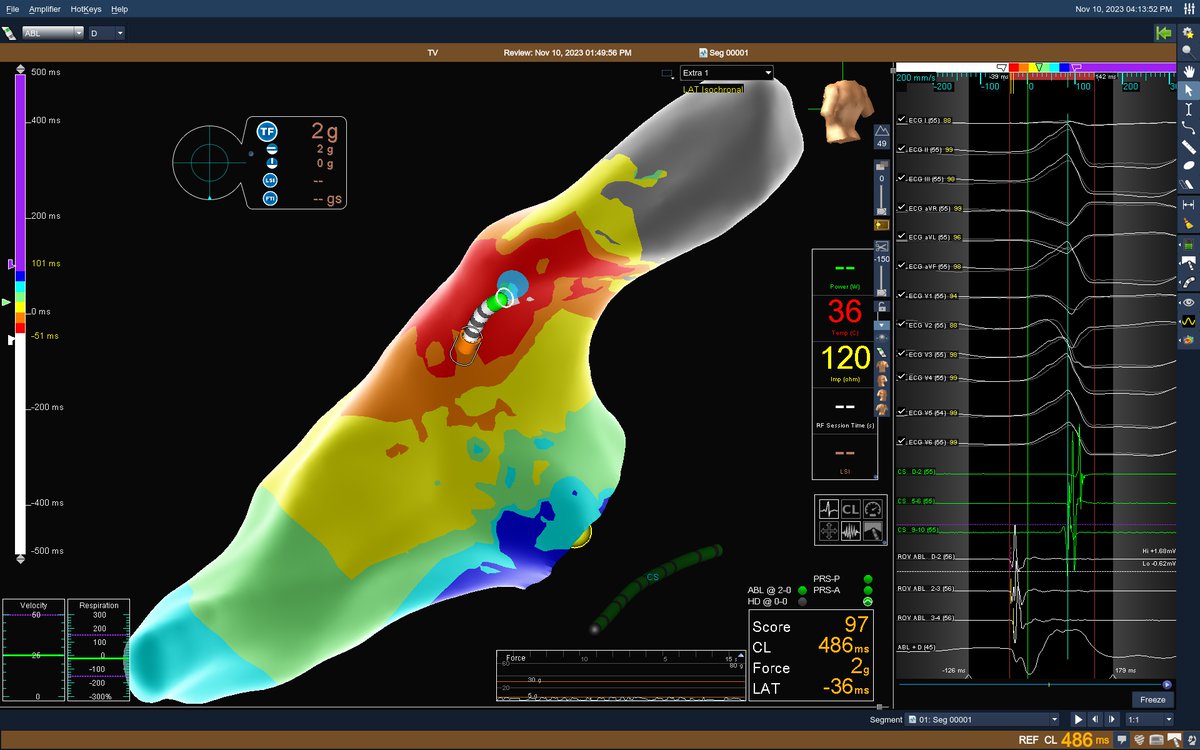Click the review timeline end knob
This screenshot has width=1200, height=750.
tap(1167, 685)
